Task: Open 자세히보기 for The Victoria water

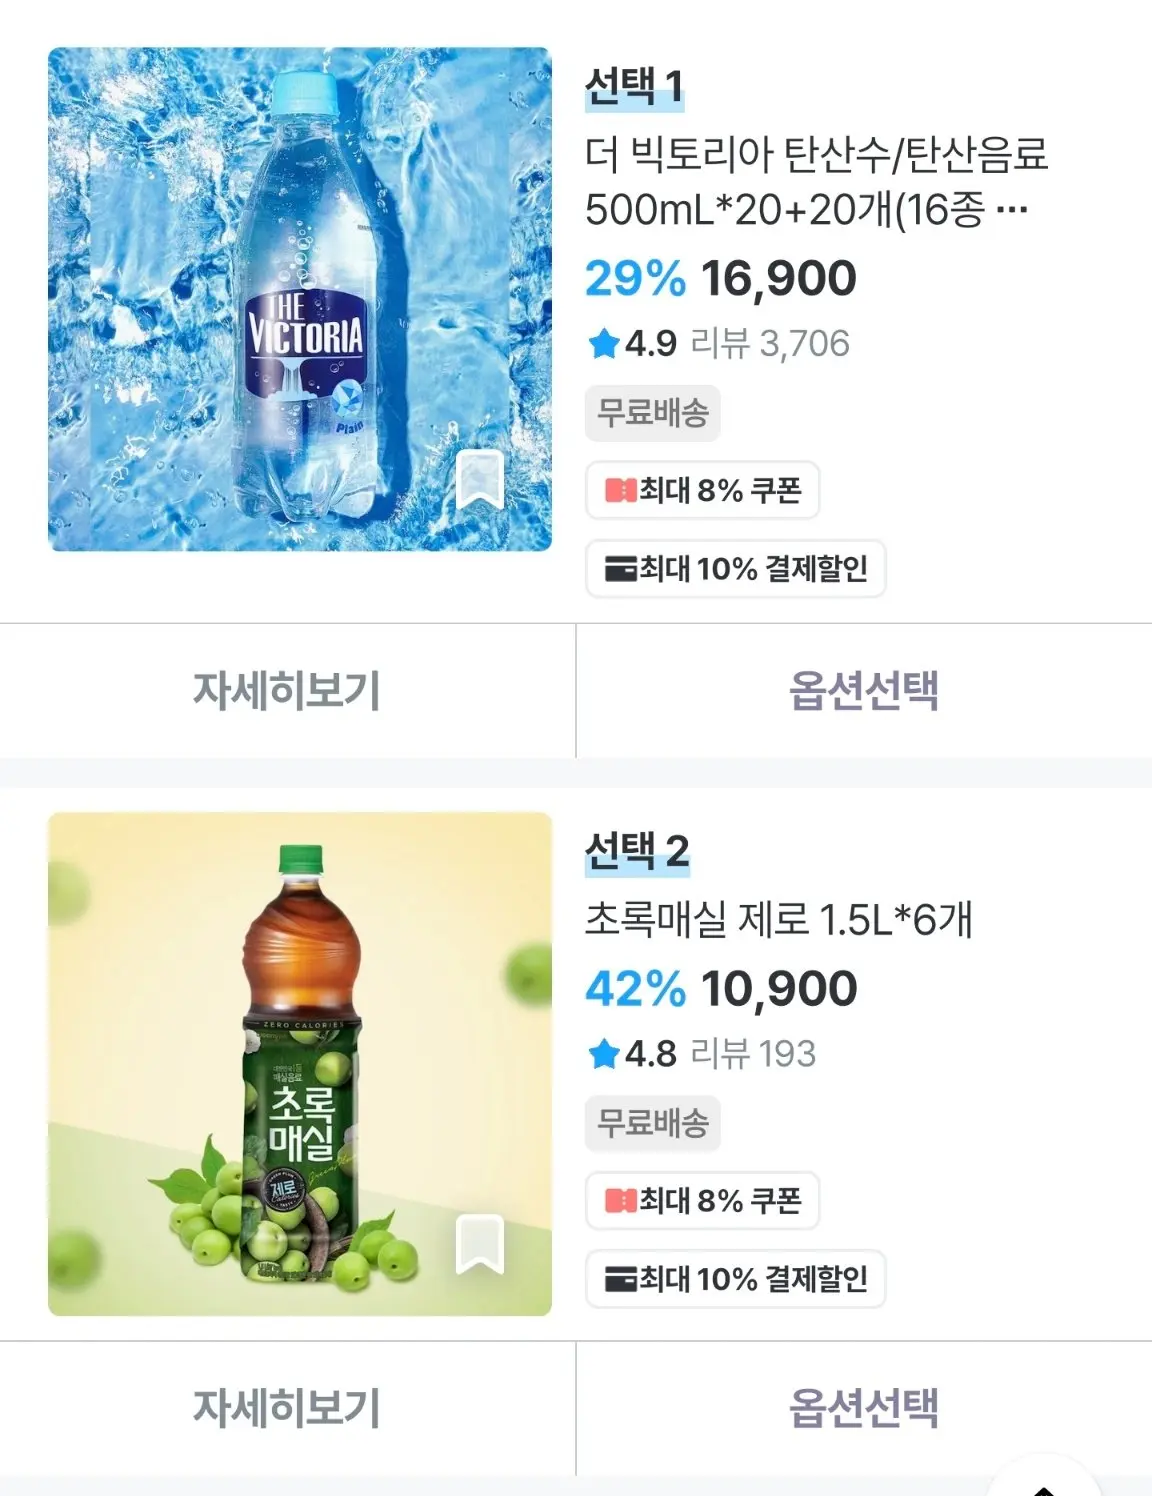Action: [287, 691]
